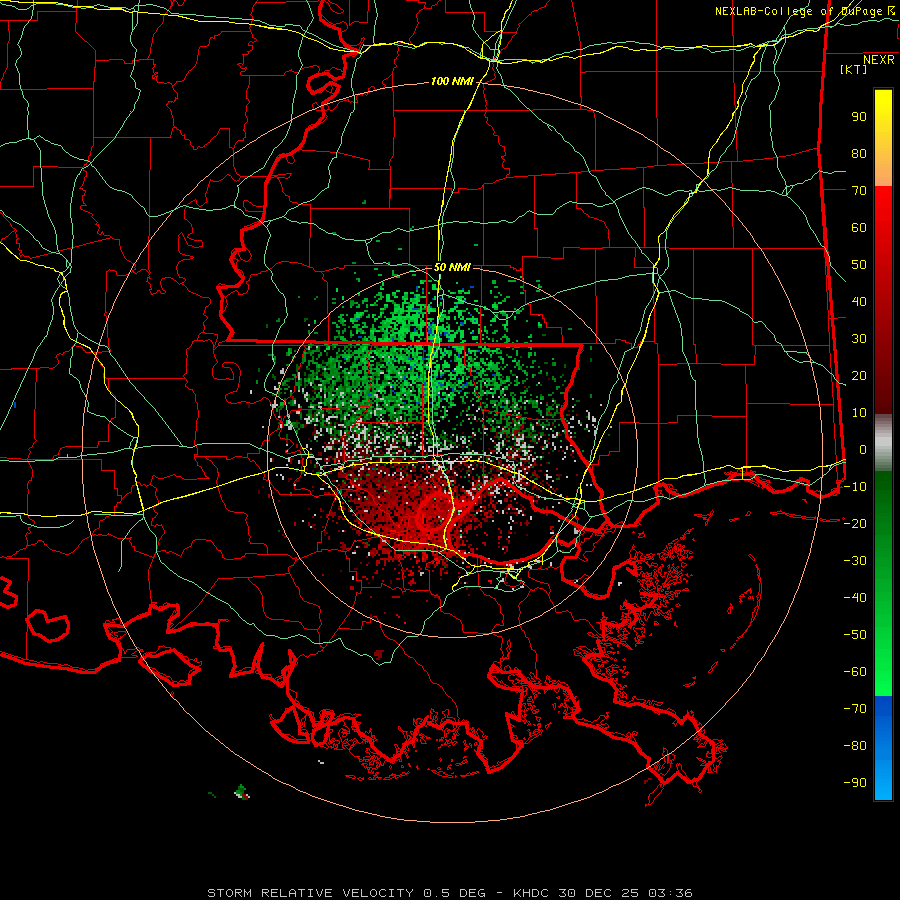The height and width of the screenshot is (900, 900).
Task: Click the -60 value on the velocity scale
Action: pyautogui.click(x=855, y=672)
